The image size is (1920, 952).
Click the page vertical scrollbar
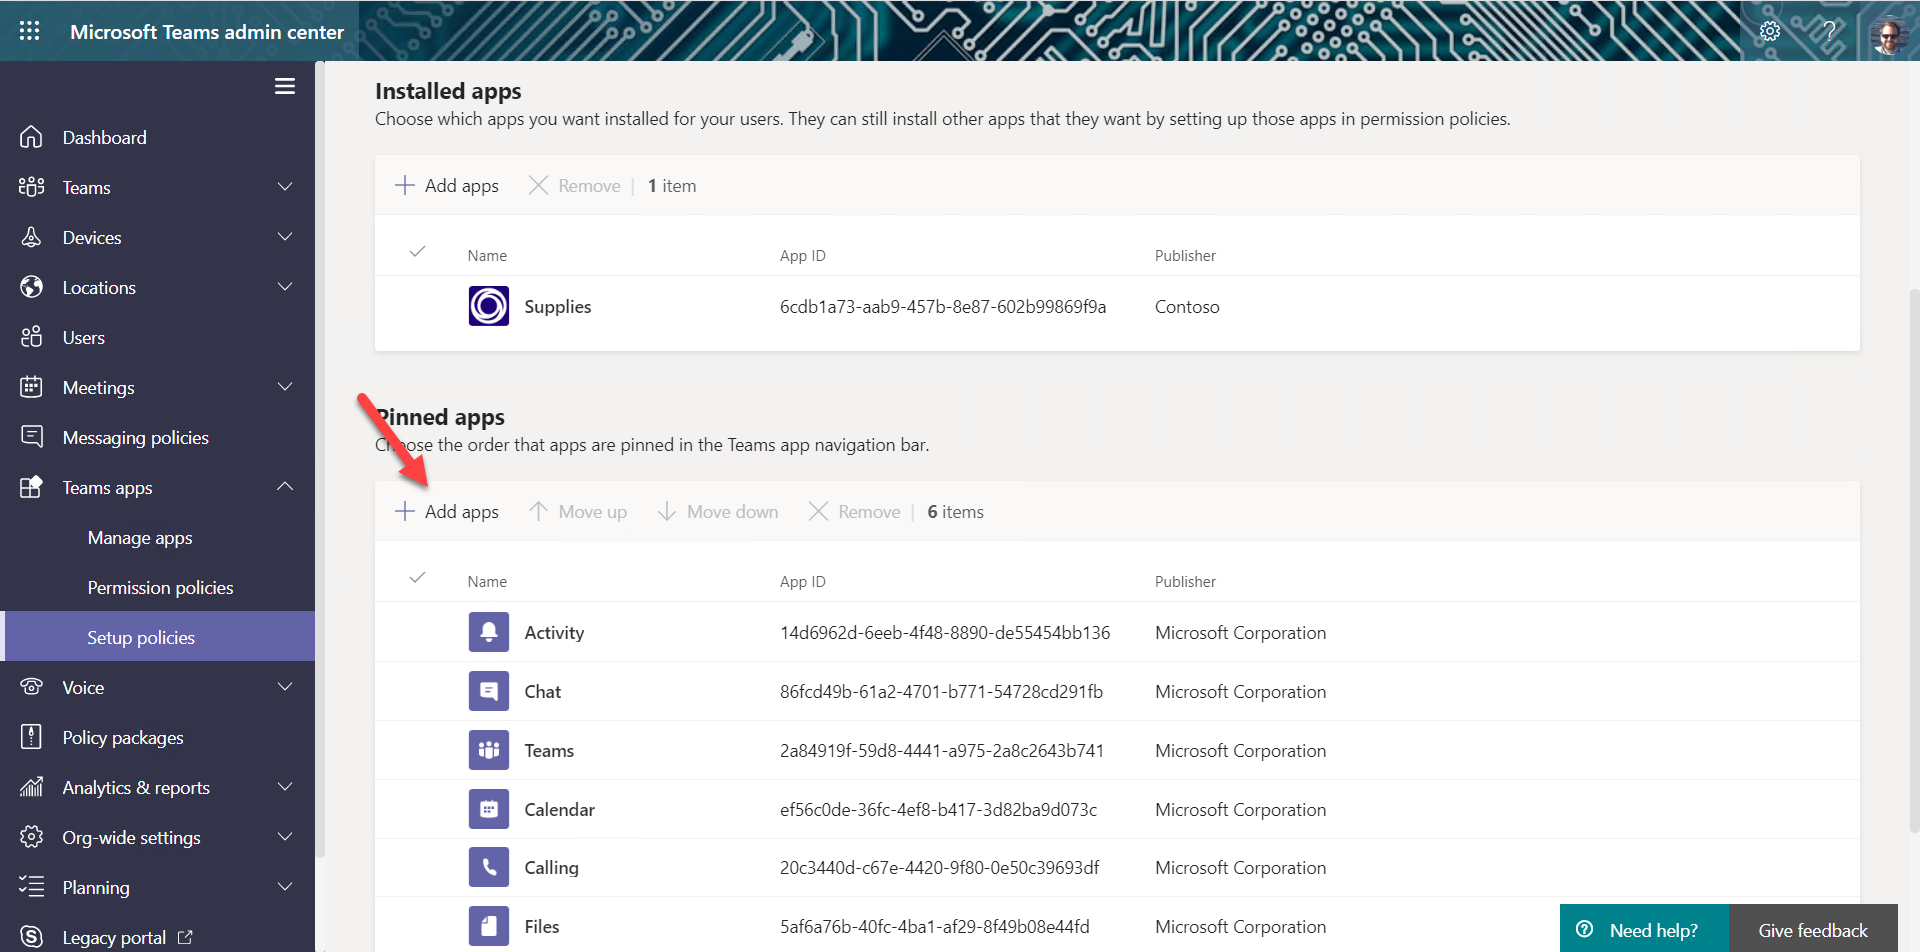1913,560
